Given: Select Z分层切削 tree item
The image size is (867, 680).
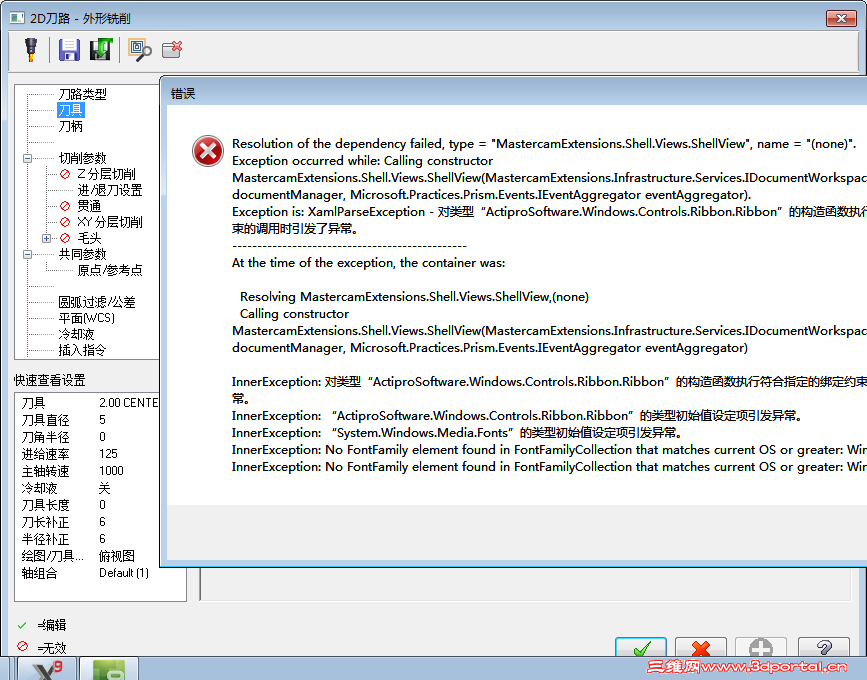Looking at the screenshot, I should tap(106, 174).
